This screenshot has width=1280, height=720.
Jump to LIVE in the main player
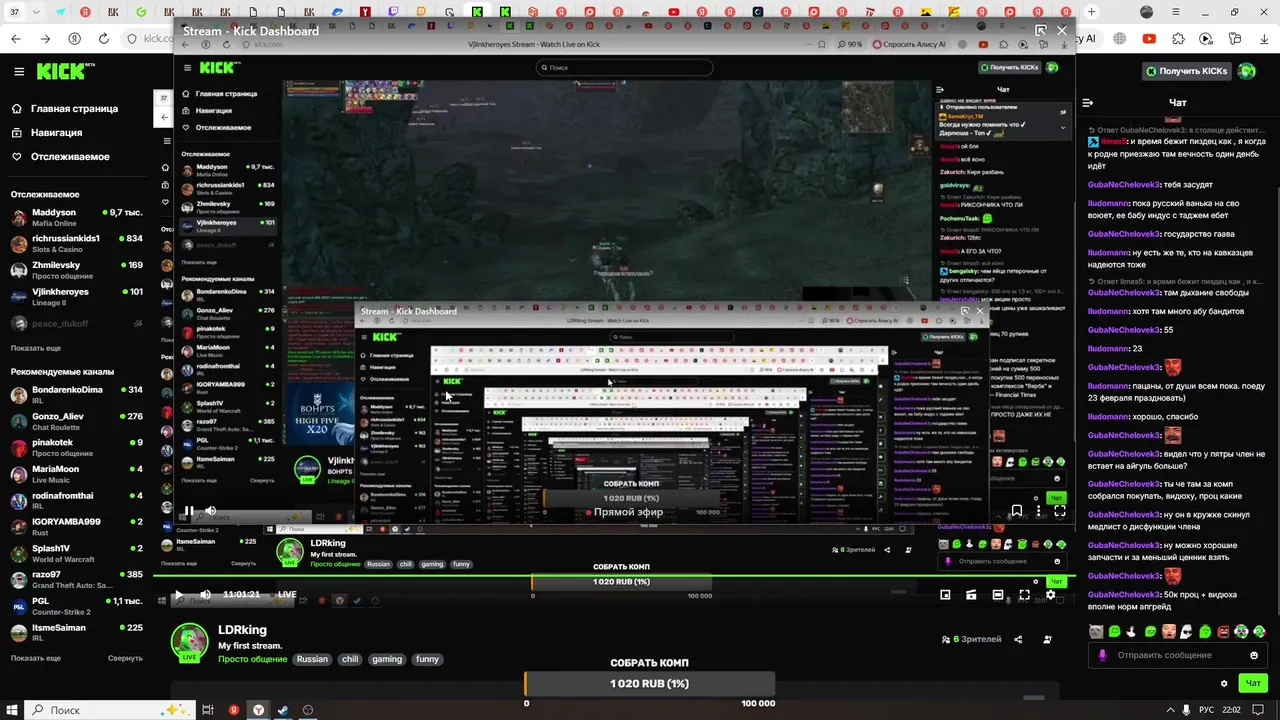[287, 594]
